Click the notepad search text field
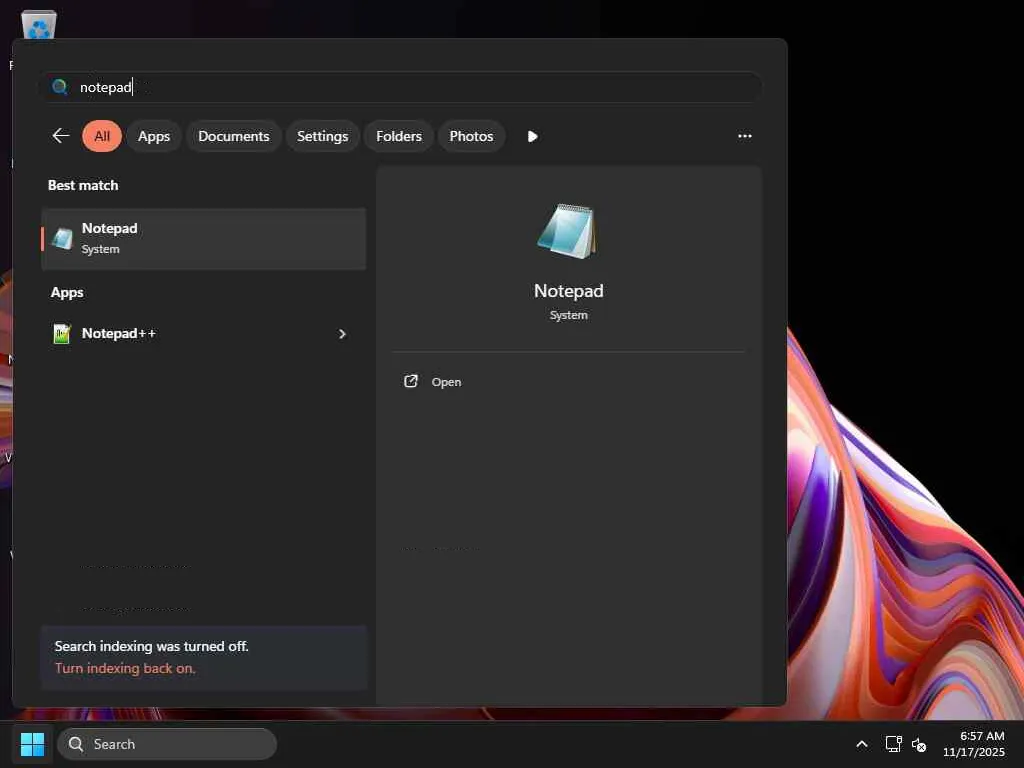This screenshot has width=1024, height=768. [x=400, y=87]
